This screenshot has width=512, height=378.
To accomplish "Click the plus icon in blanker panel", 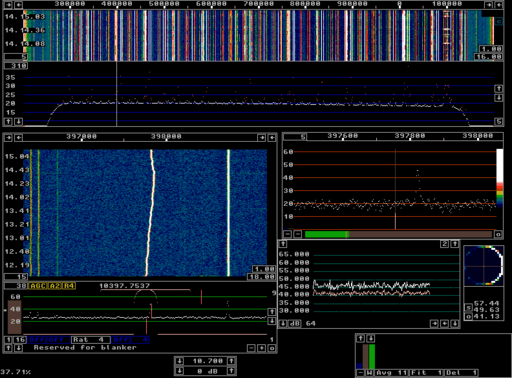I will pyautogui.click(x=262, y=348).
